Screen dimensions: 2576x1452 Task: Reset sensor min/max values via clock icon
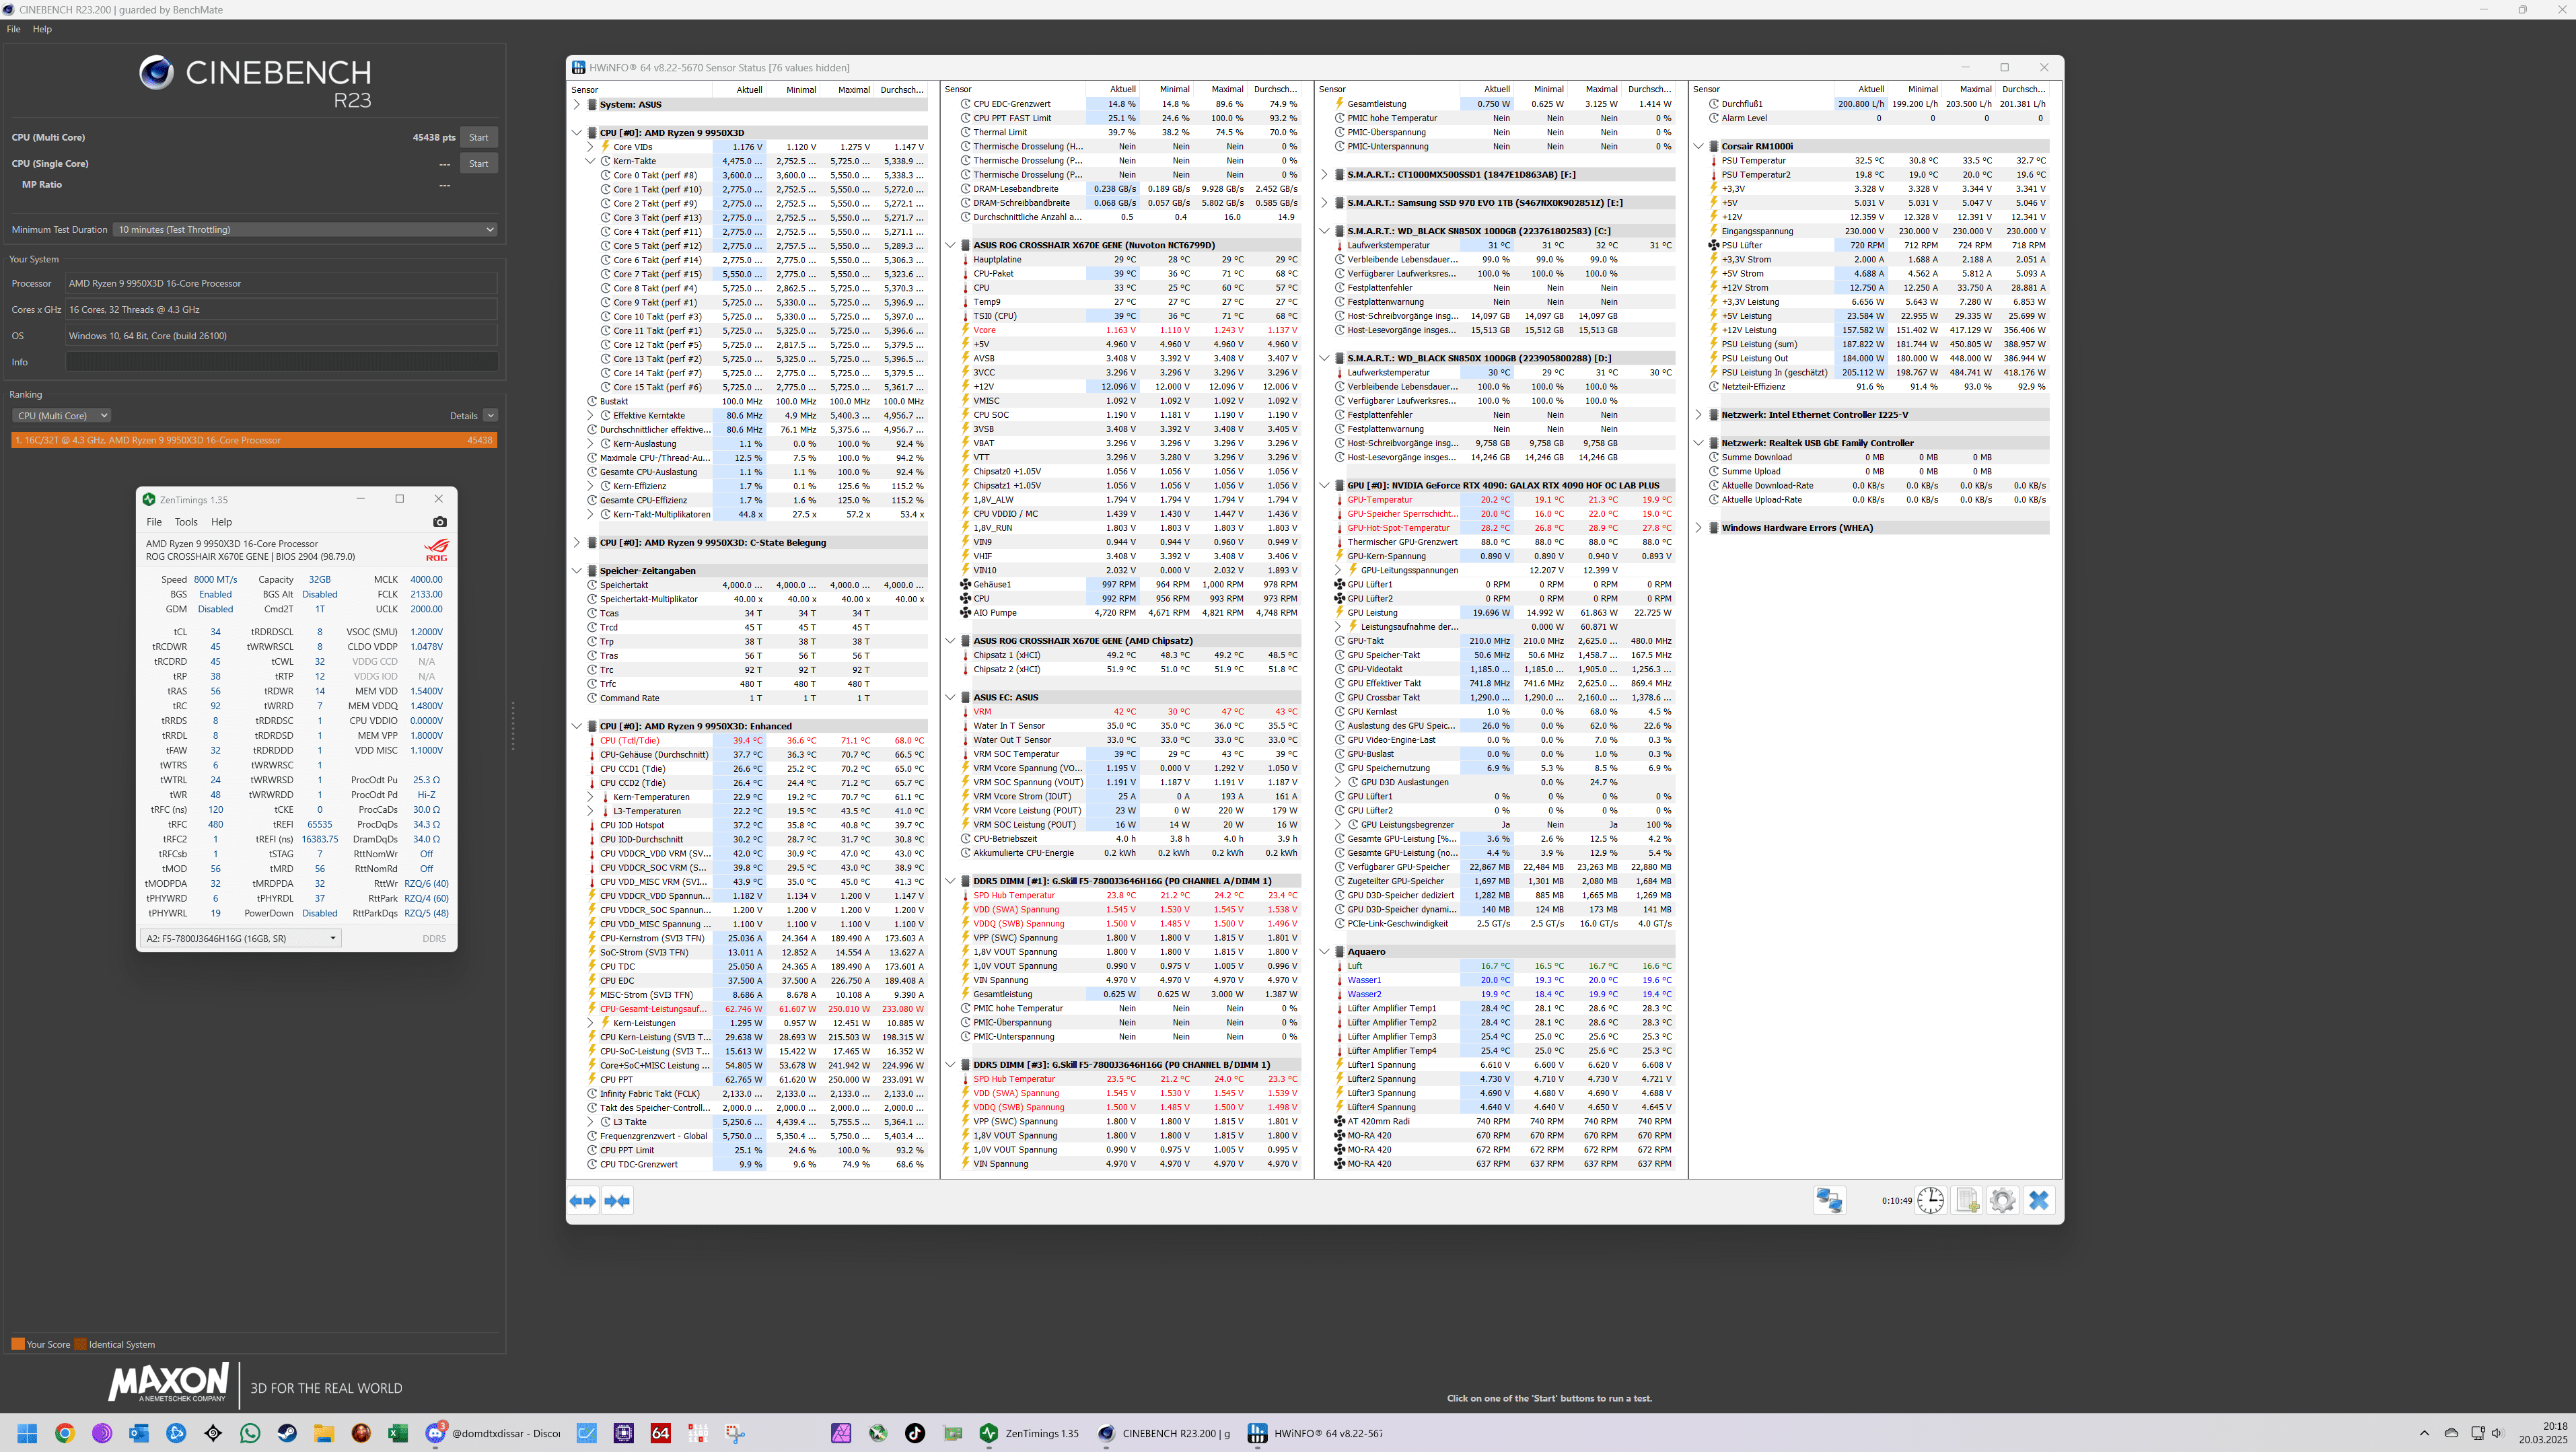point(1930,1200)
